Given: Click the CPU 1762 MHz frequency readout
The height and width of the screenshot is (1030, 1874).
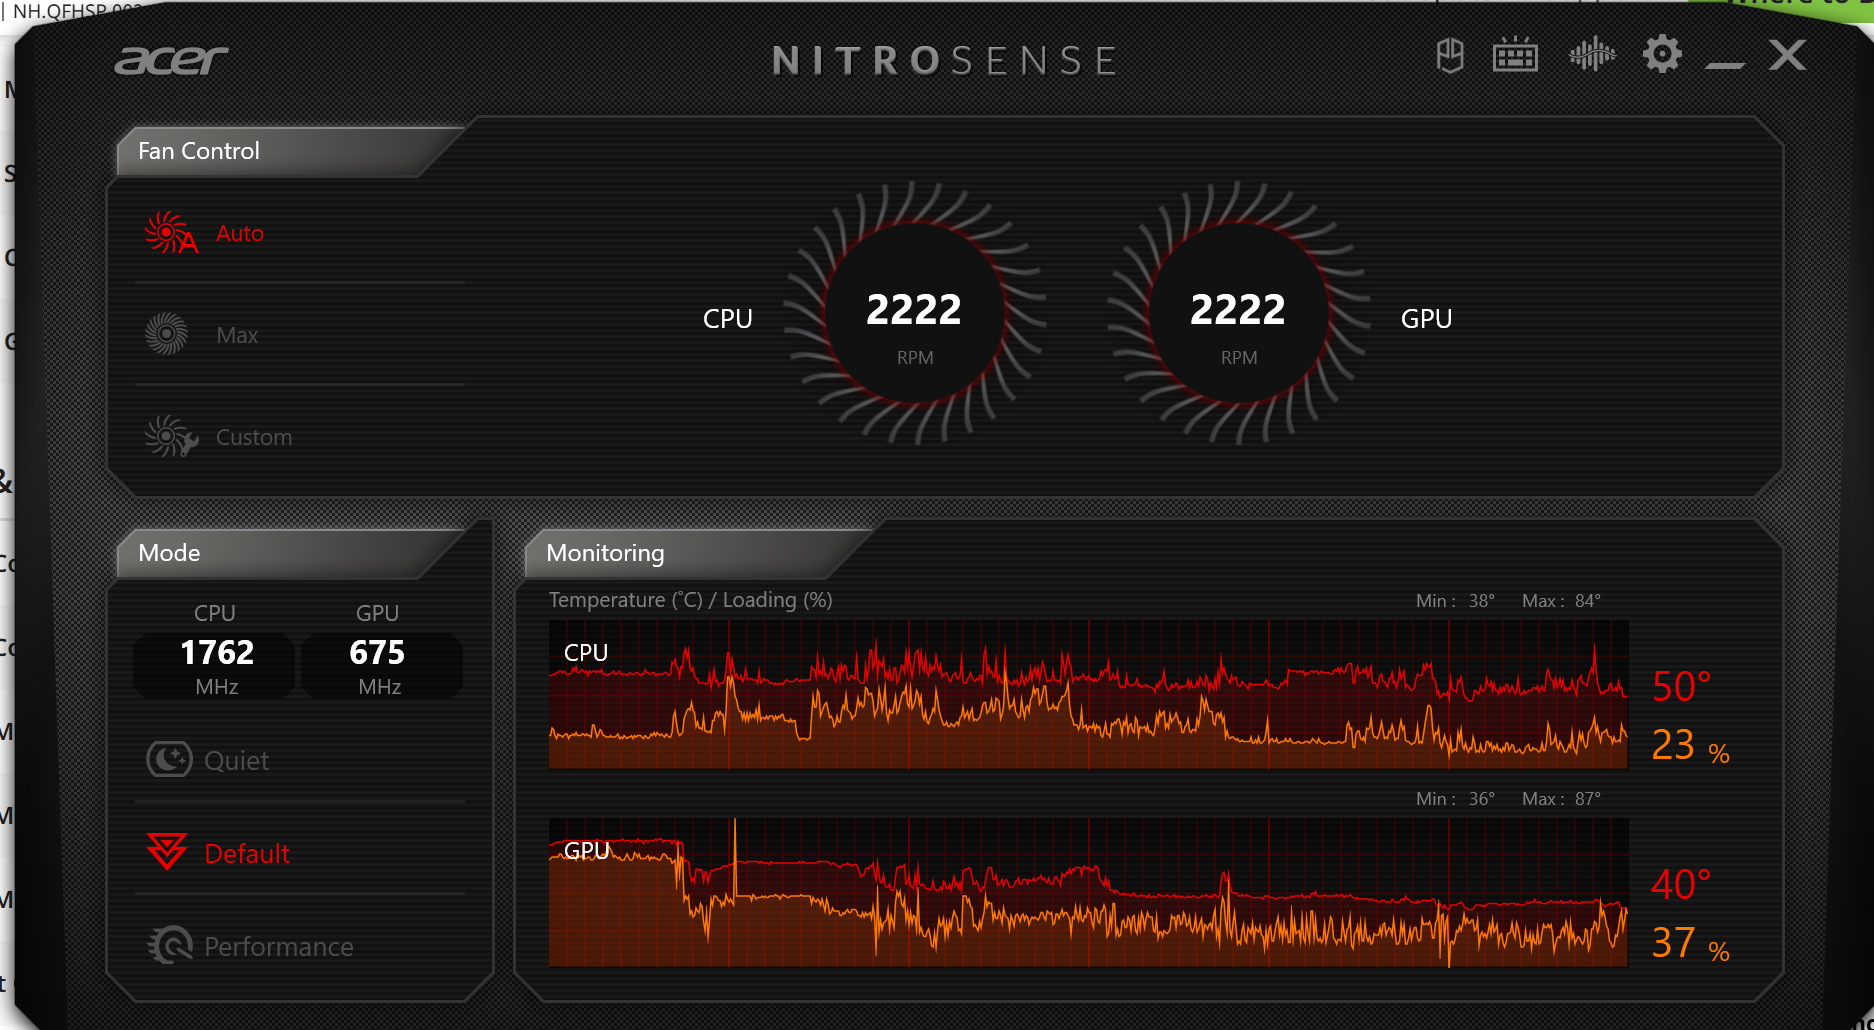Looking at the screenshot, I should coord(216,665).
